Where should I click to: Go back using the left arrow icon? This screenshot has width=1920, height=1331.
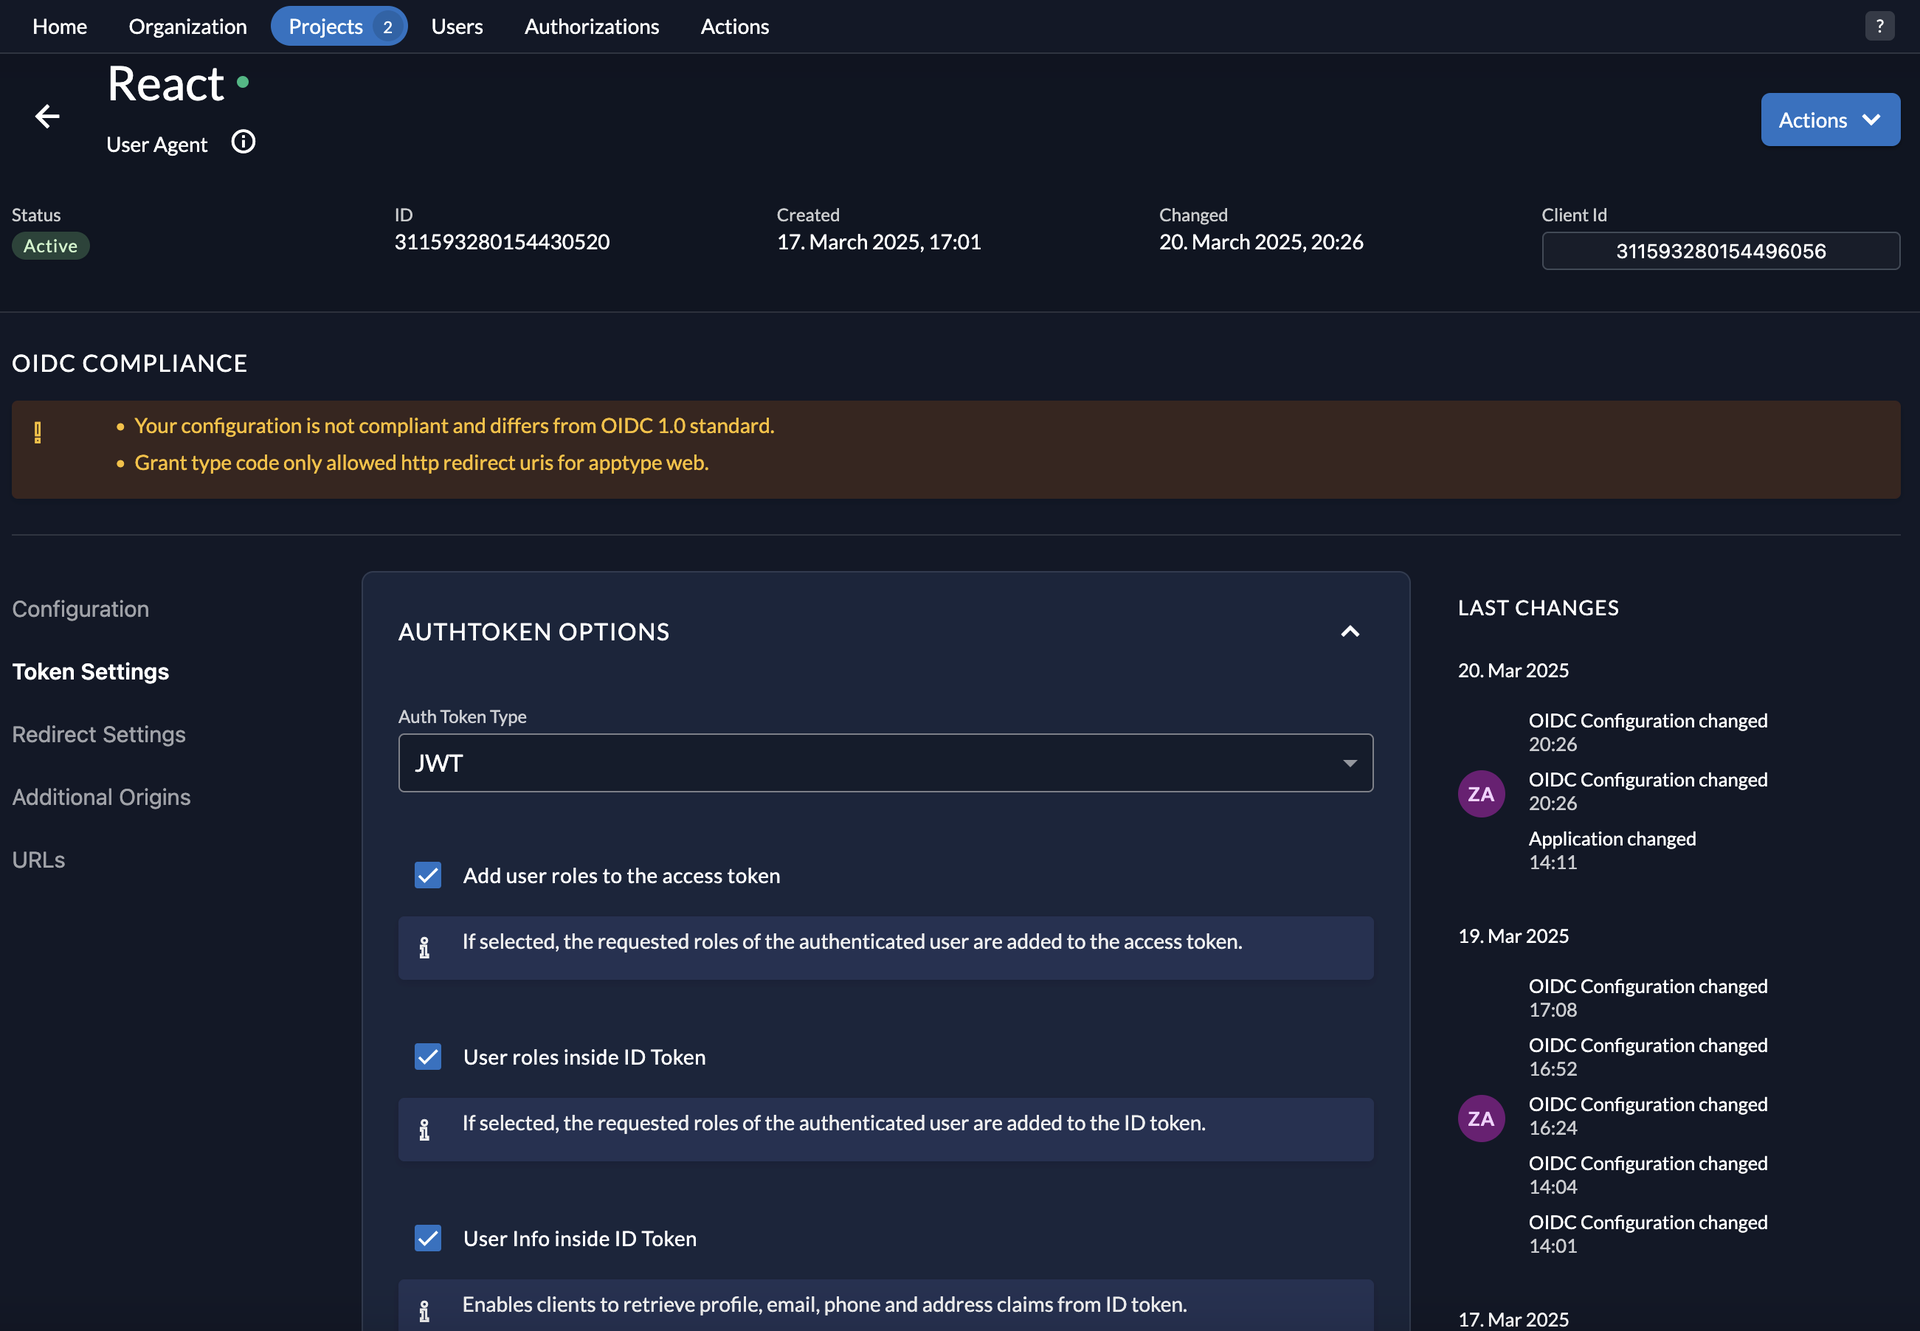point(47,117)
